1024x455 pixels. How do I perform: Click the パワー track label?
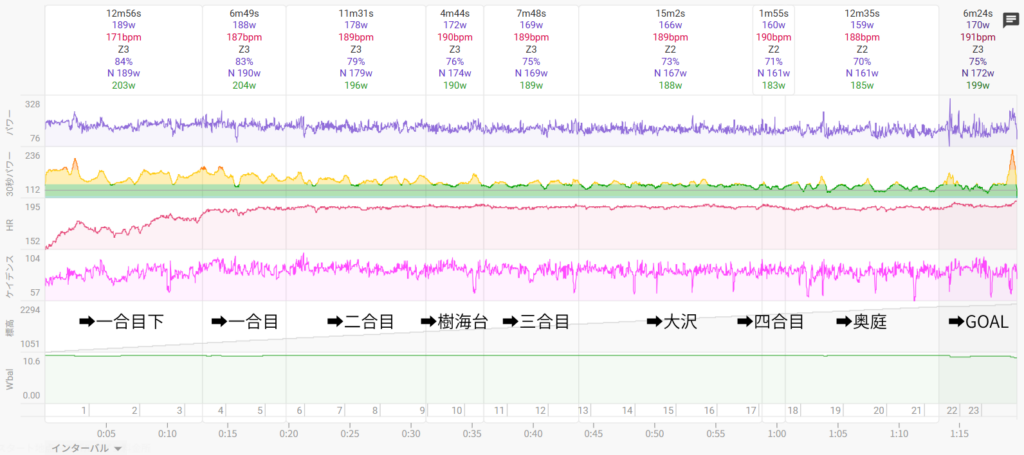click(9, 121)
